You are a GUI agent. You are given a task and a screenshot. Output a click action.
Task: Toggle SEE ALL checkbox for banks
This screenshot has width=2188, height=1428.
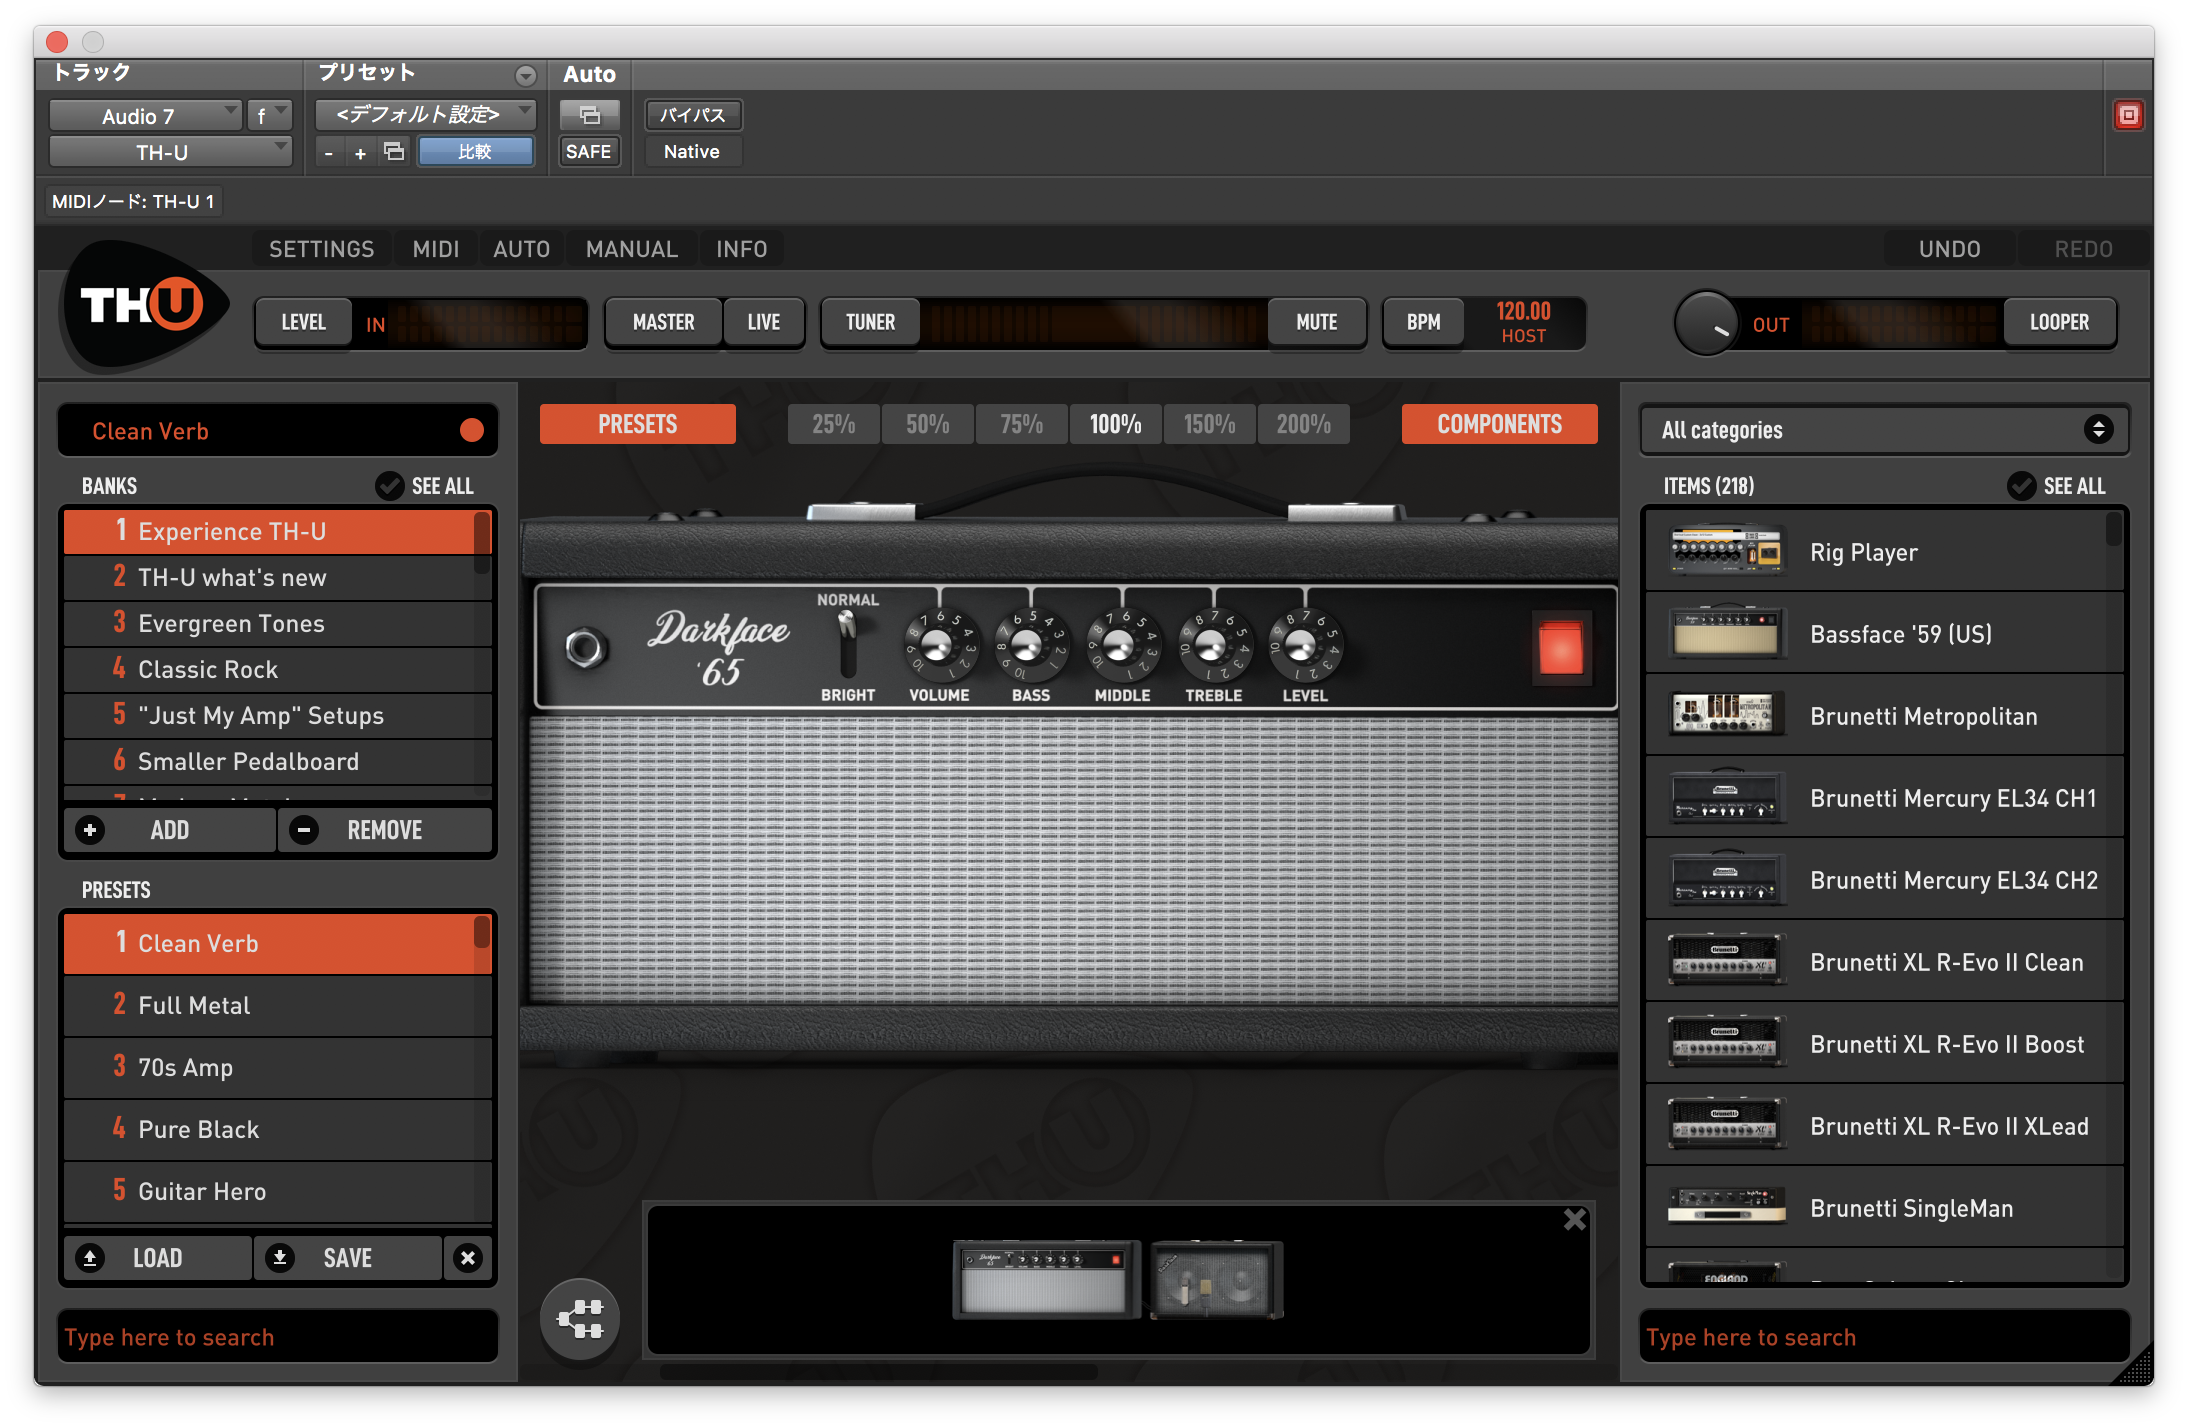pyautogui.click(x=389, y=486)
